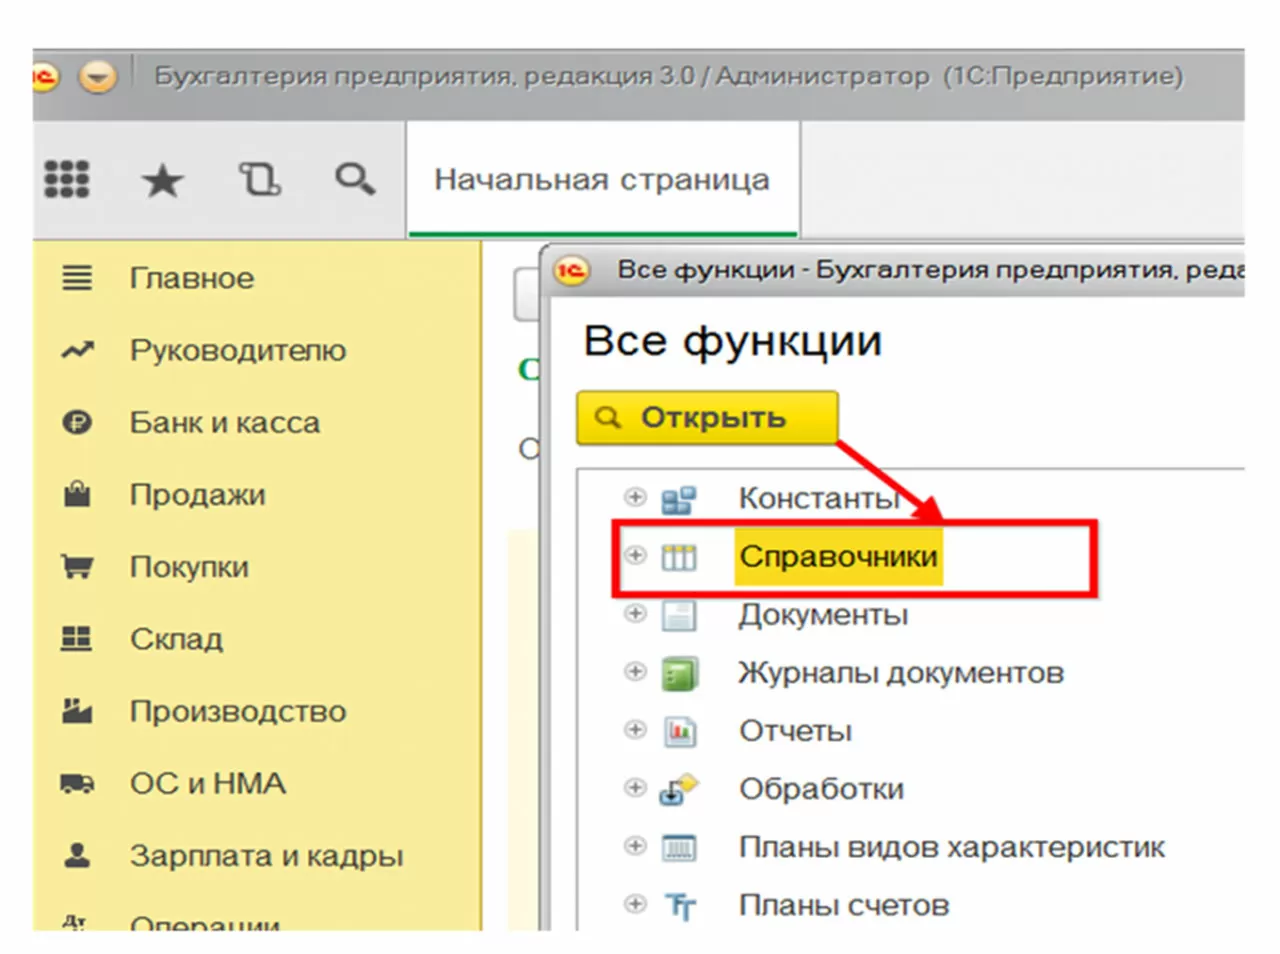The height and width of the screenshot is (954, 1280).
Task: Open the Руководителю section
Action: (238, 350)
